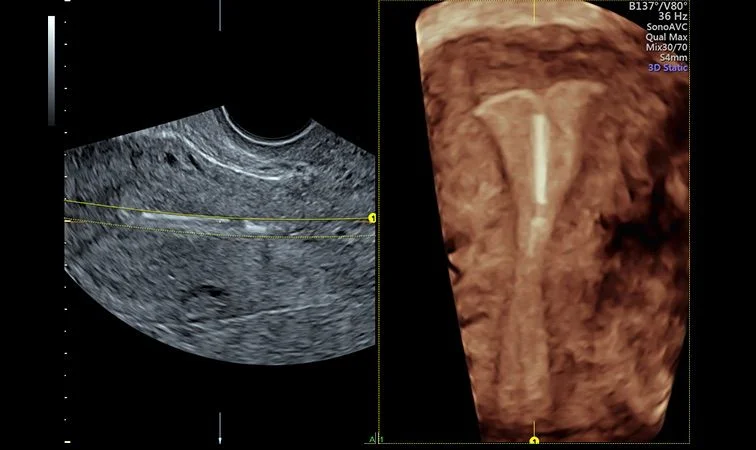The height and width of the screenshot is (450, 756).
Task: Click the brown 3D rendered uterus image
Action: (553, 220)
